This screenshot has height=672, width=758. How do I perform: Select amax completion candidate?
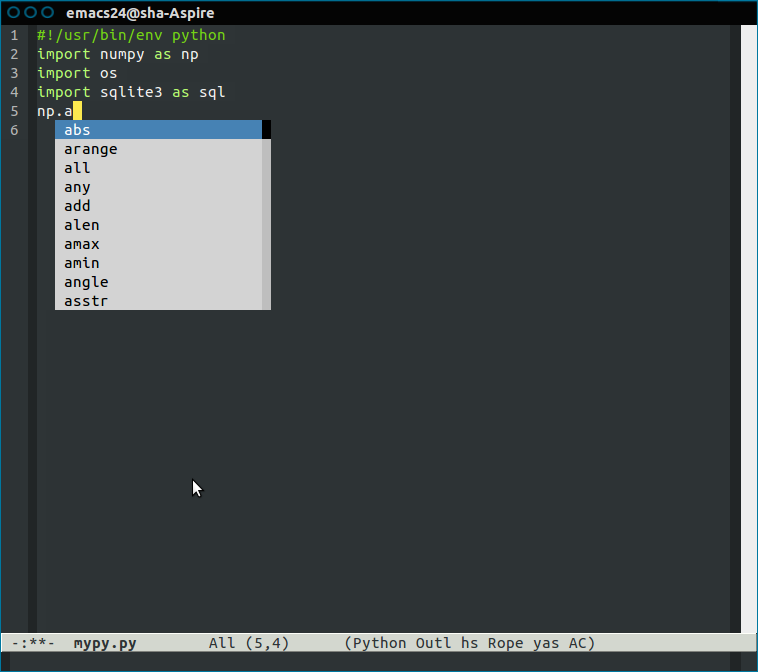coord(158,244)
